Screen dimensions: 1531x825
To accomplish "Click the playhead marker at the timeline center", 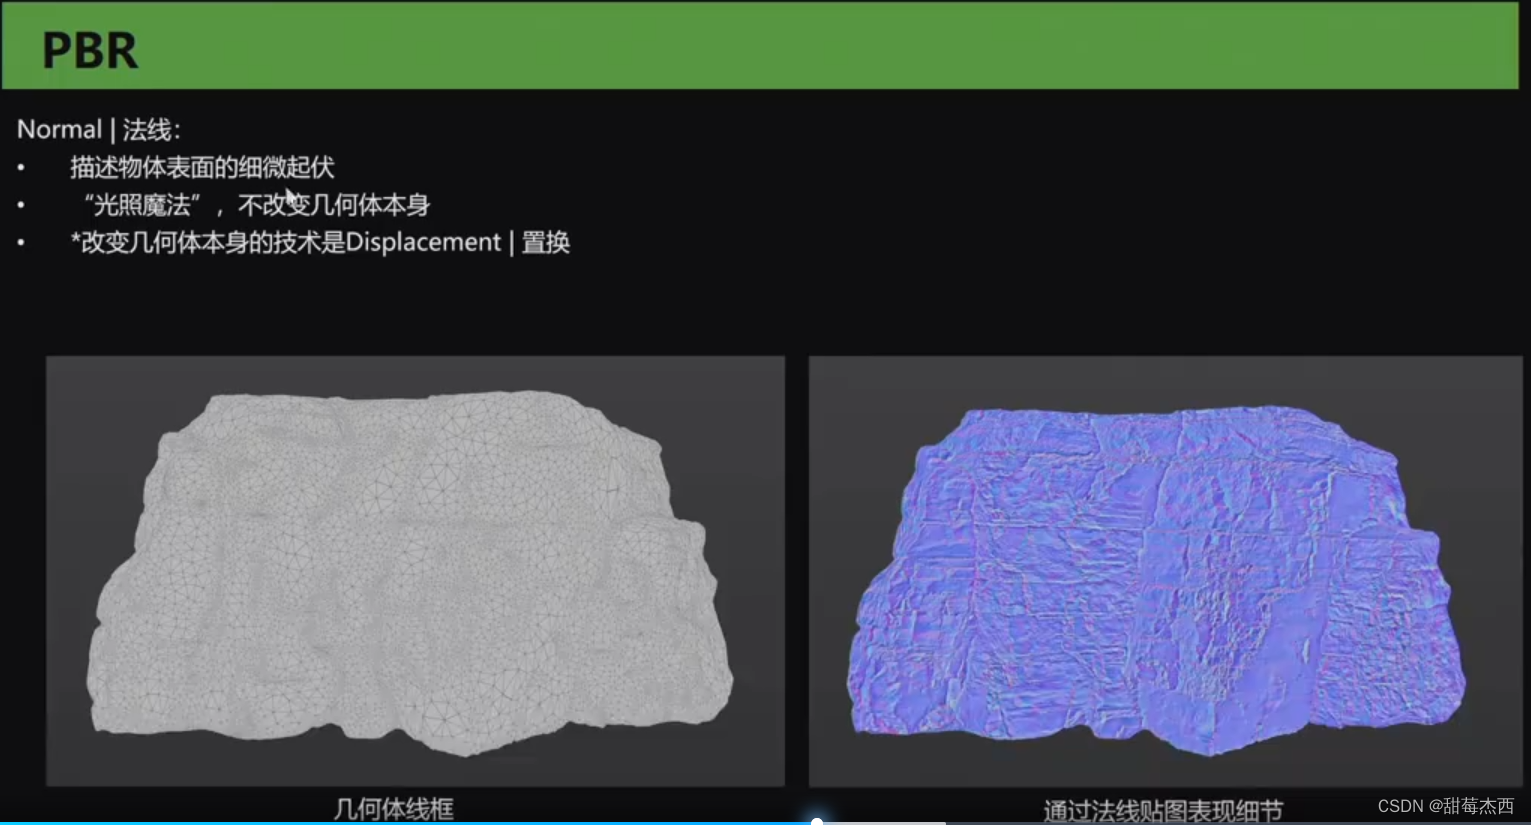I will point(817,821).
